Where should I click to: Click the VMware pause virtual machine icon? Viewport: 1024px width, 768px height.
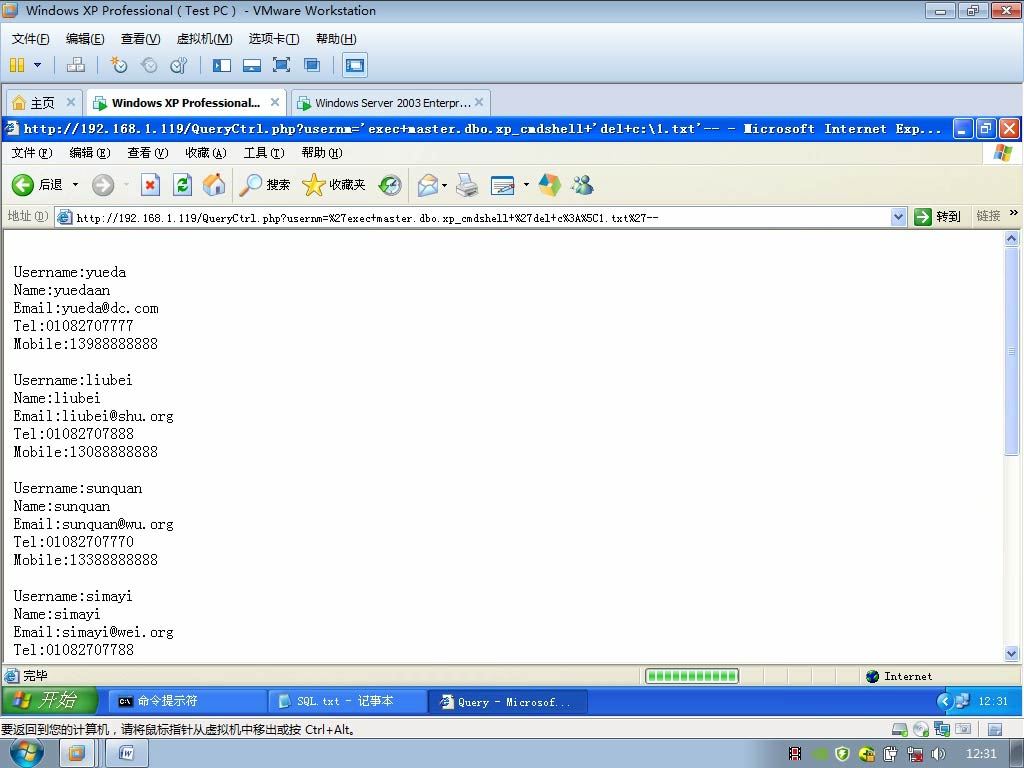pyautogui.click(x=18, y=65)
